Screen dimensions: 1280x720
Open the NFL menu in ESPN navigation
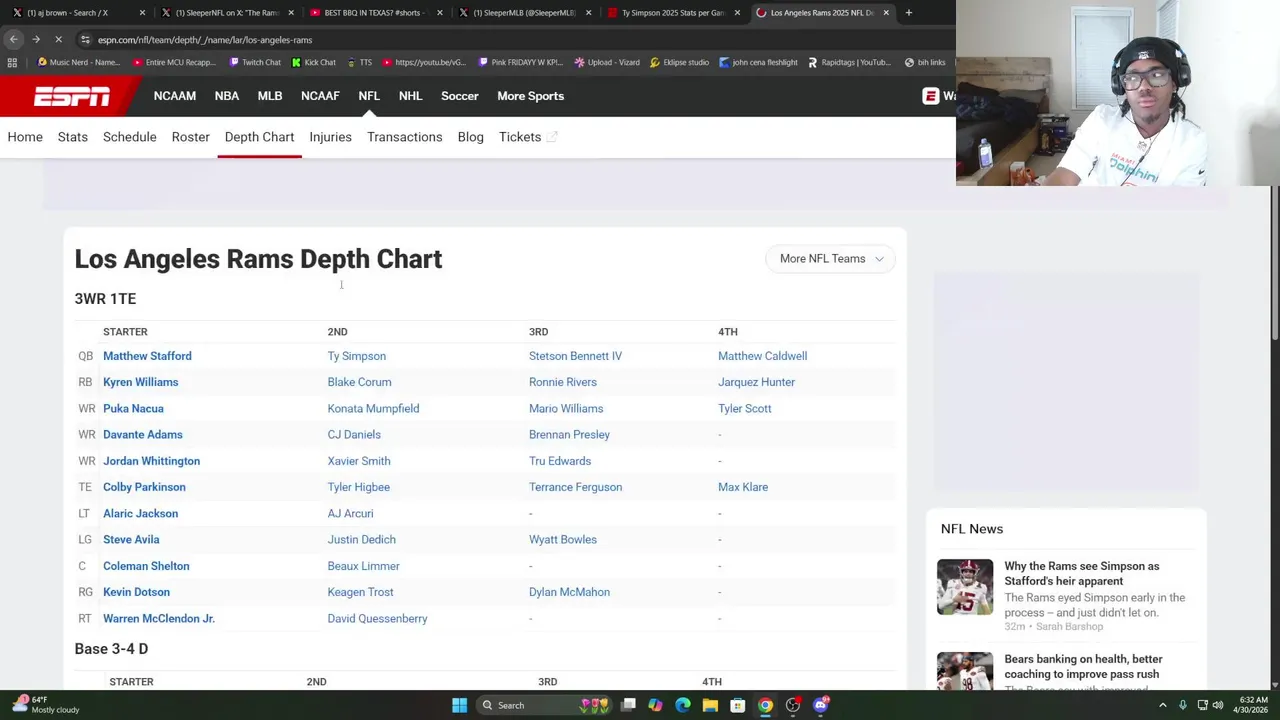click(x=369, y=96)
